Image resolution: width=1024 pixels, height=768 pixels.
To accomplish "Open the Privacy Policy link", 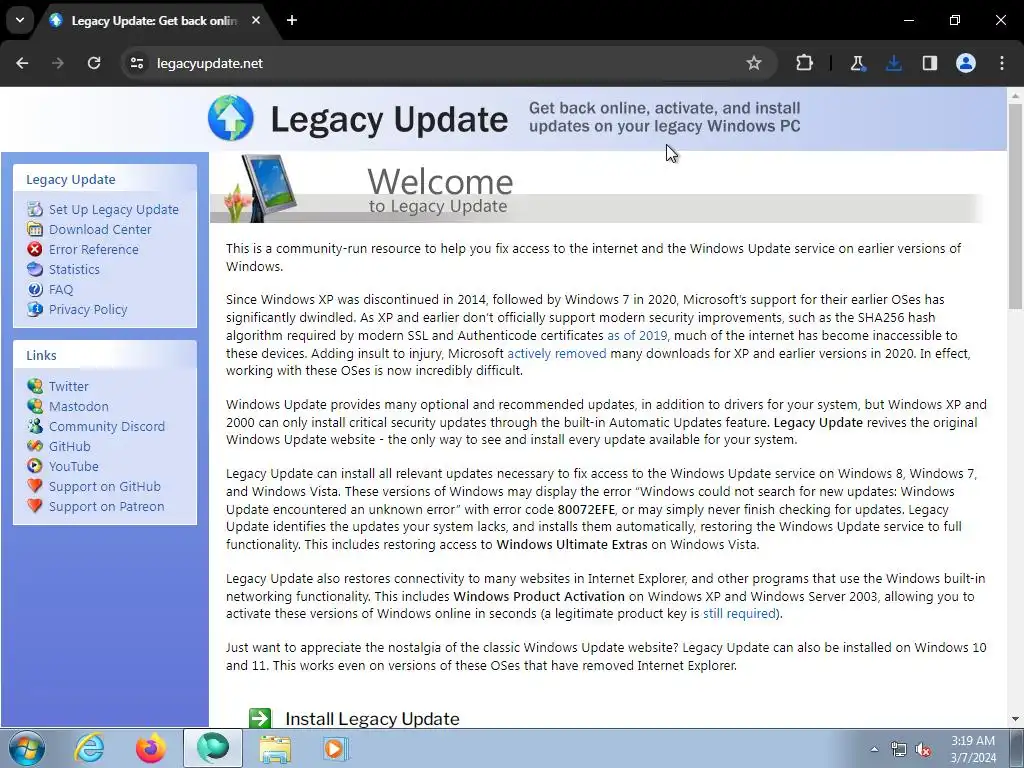I will (x=88, y=309).
